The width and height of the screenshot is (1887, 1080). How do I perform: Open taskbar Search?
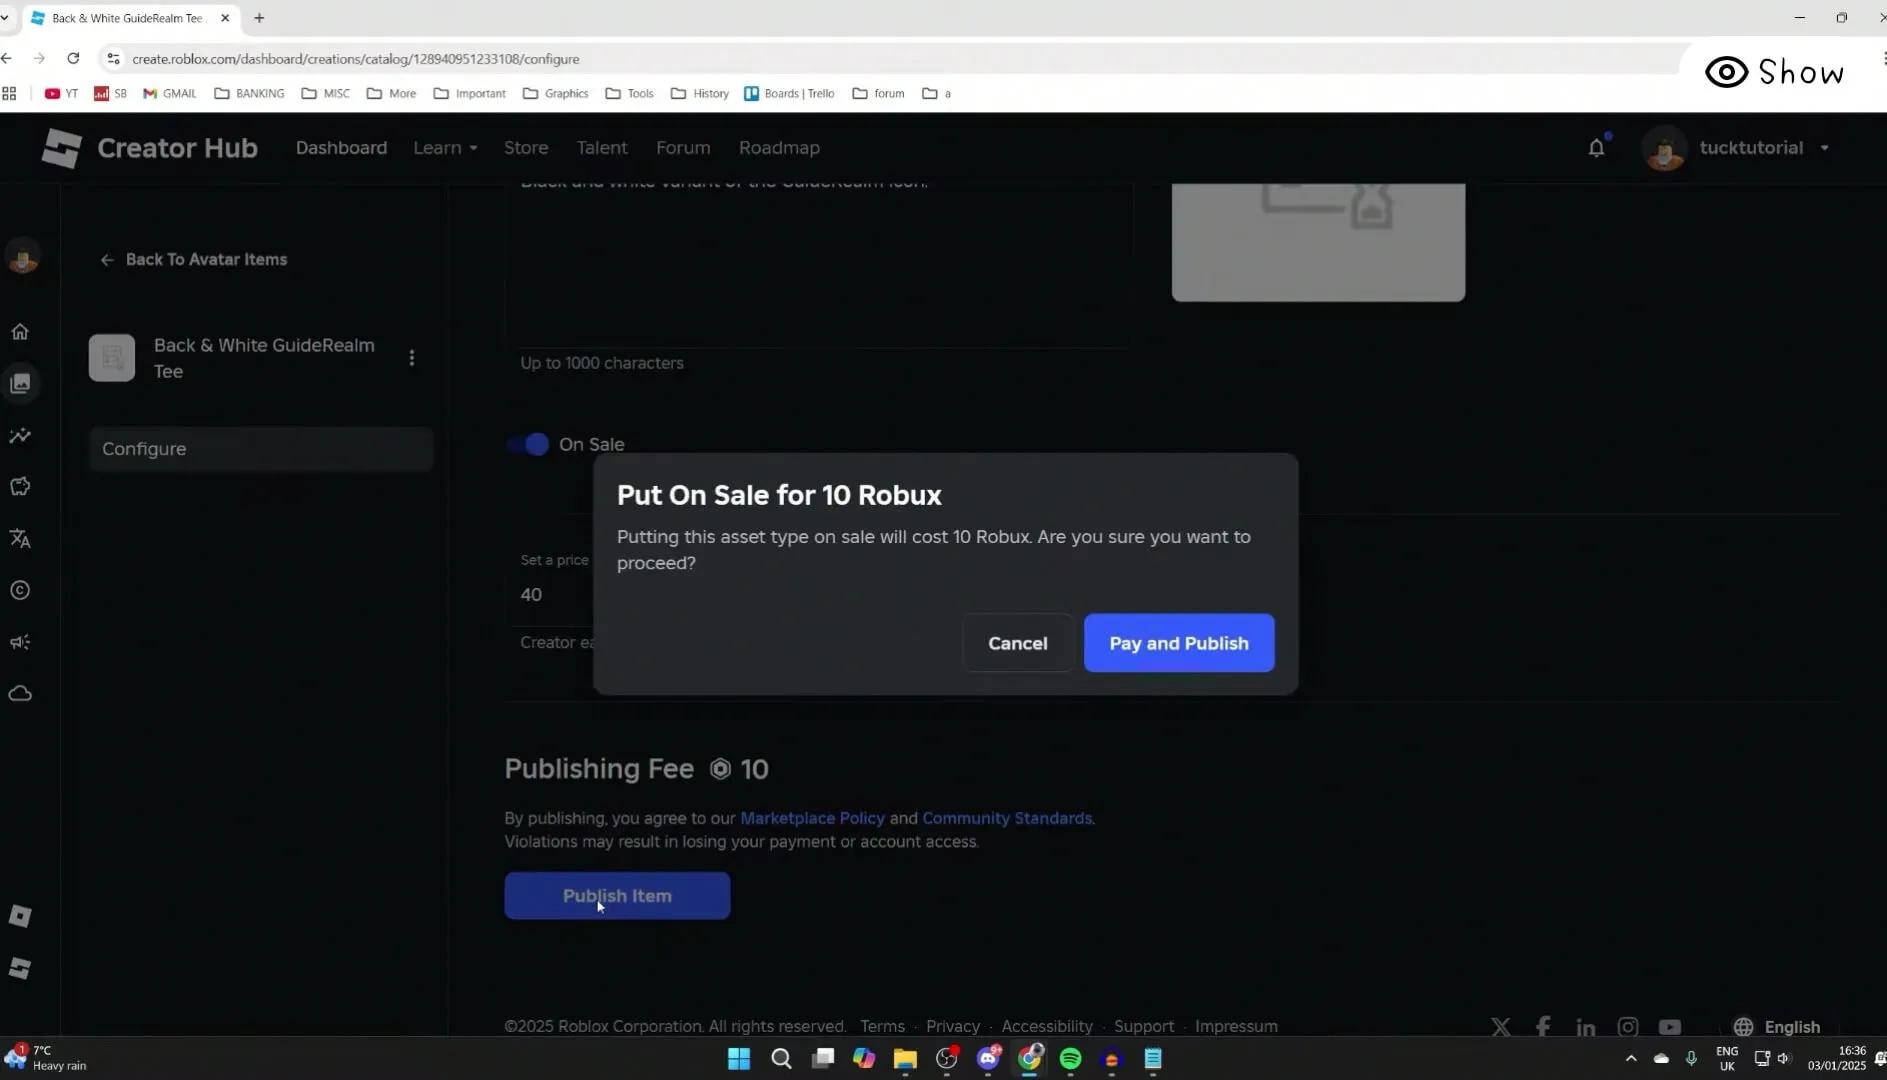pyautogui.click(x=781, y=1058)
